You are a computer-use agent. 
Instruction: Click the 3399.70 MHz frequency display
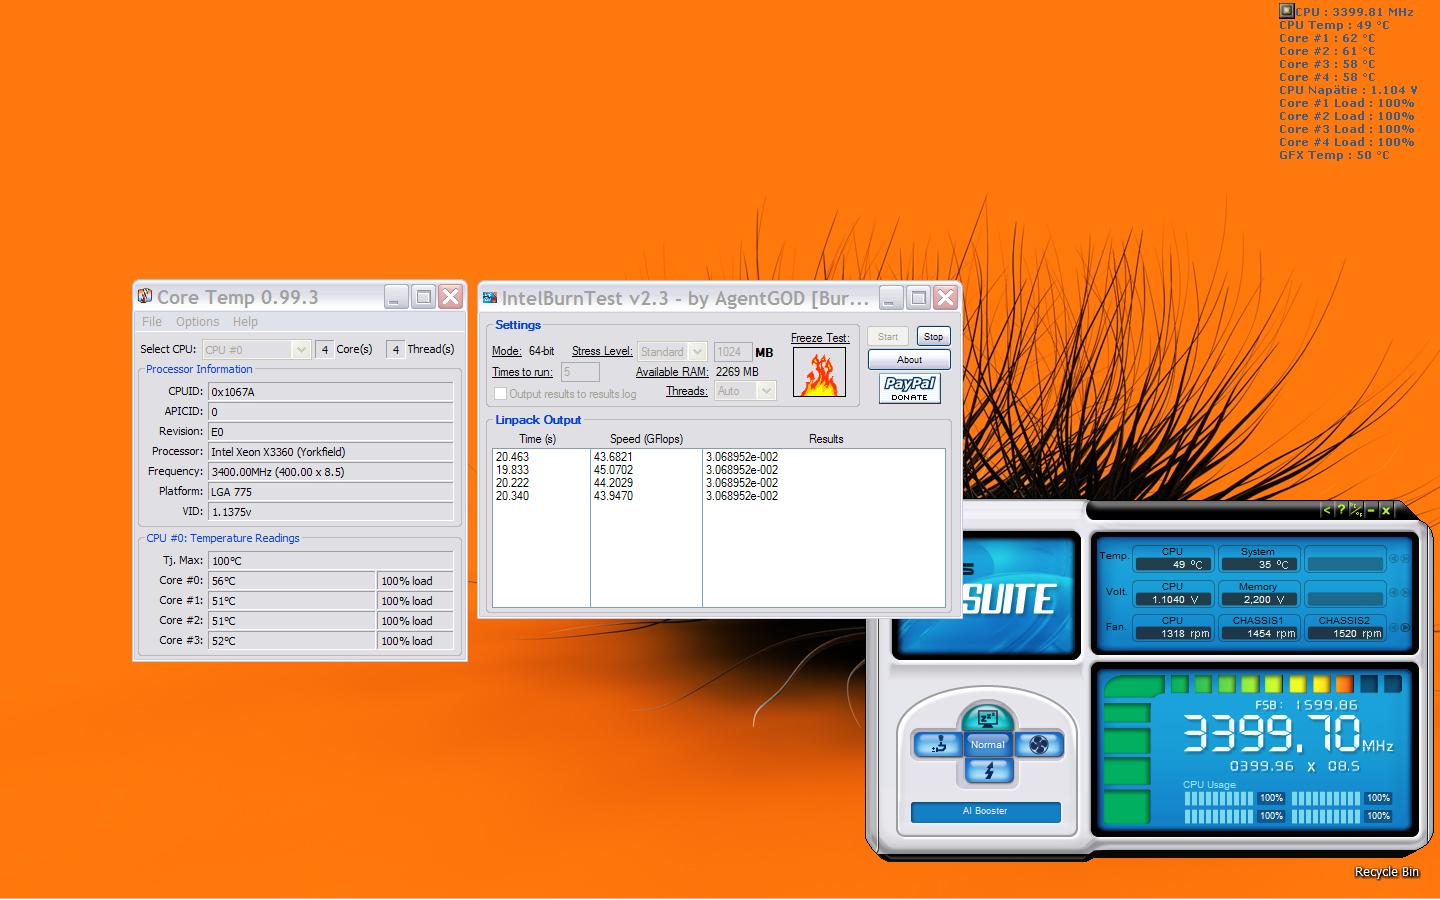click(x=1288, y=733)
